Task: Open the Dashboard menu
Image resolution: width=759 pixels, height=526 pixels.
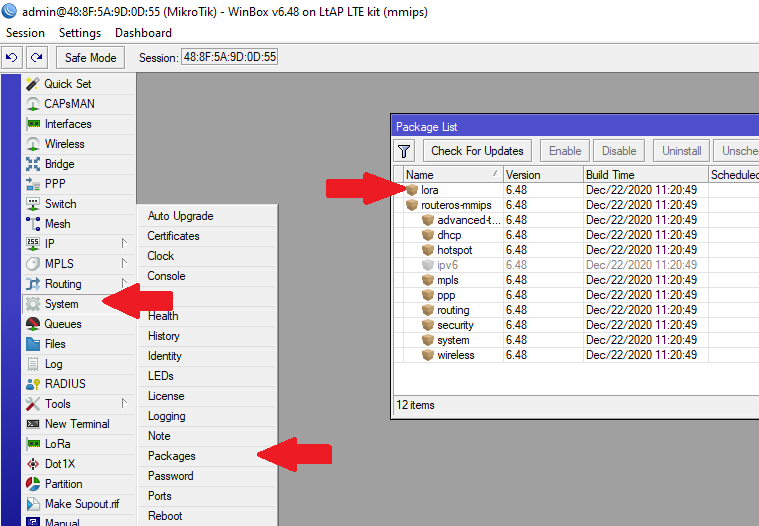Action: click(x=143, y=33)
